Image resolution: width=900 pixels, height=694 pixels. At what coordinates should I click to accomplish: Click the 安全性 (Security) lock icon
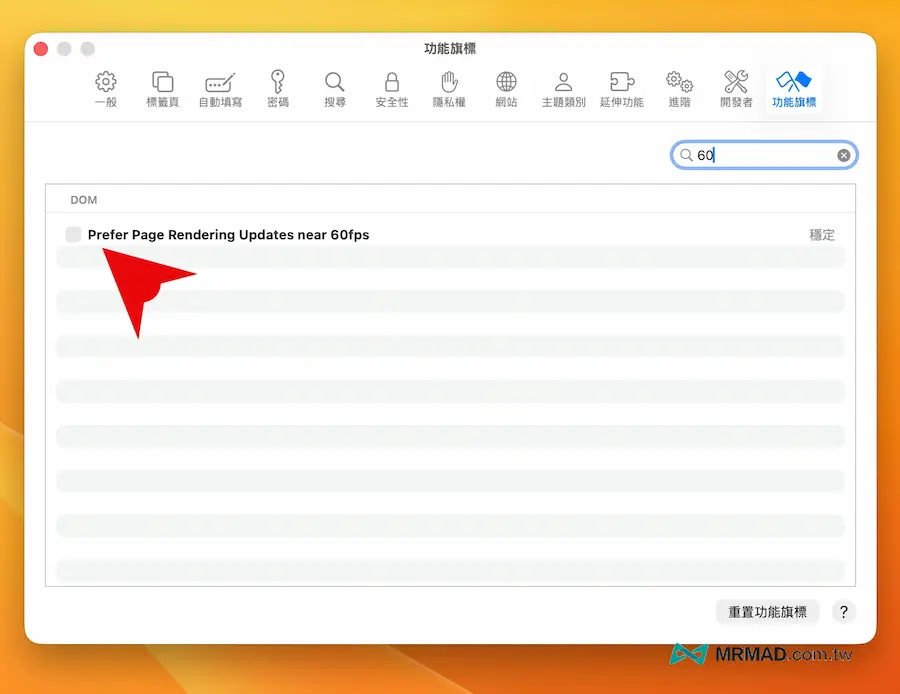coord(391,87)
